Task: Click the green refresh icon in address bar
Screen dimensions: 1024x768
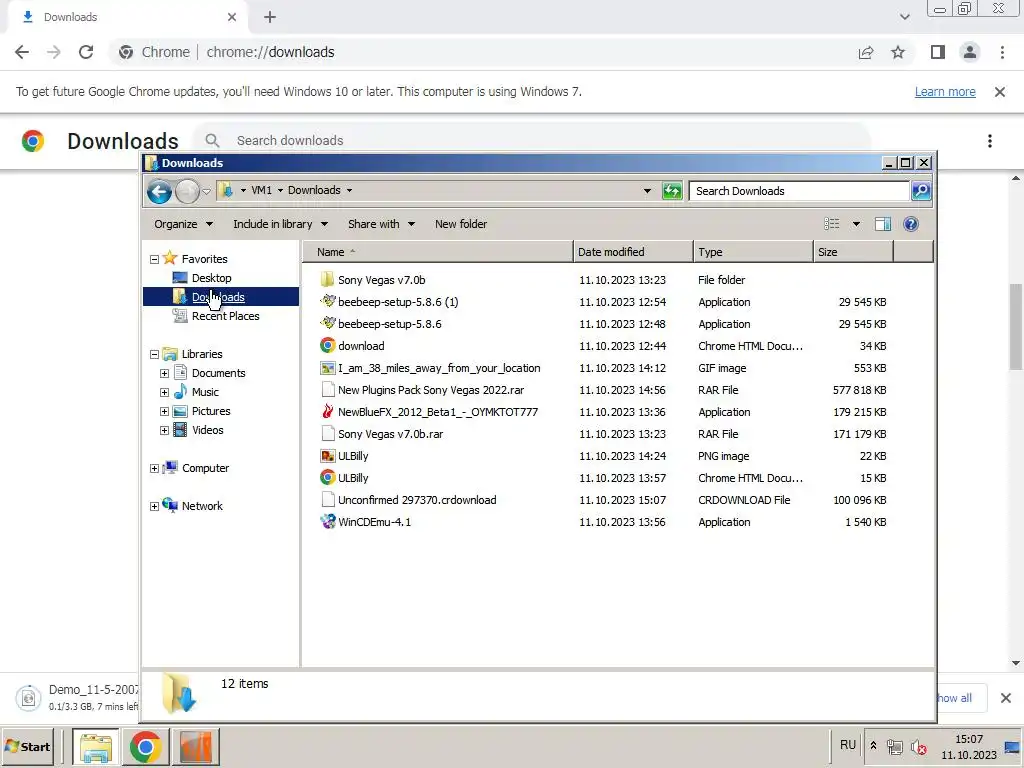Action: (x=672, y=191)
